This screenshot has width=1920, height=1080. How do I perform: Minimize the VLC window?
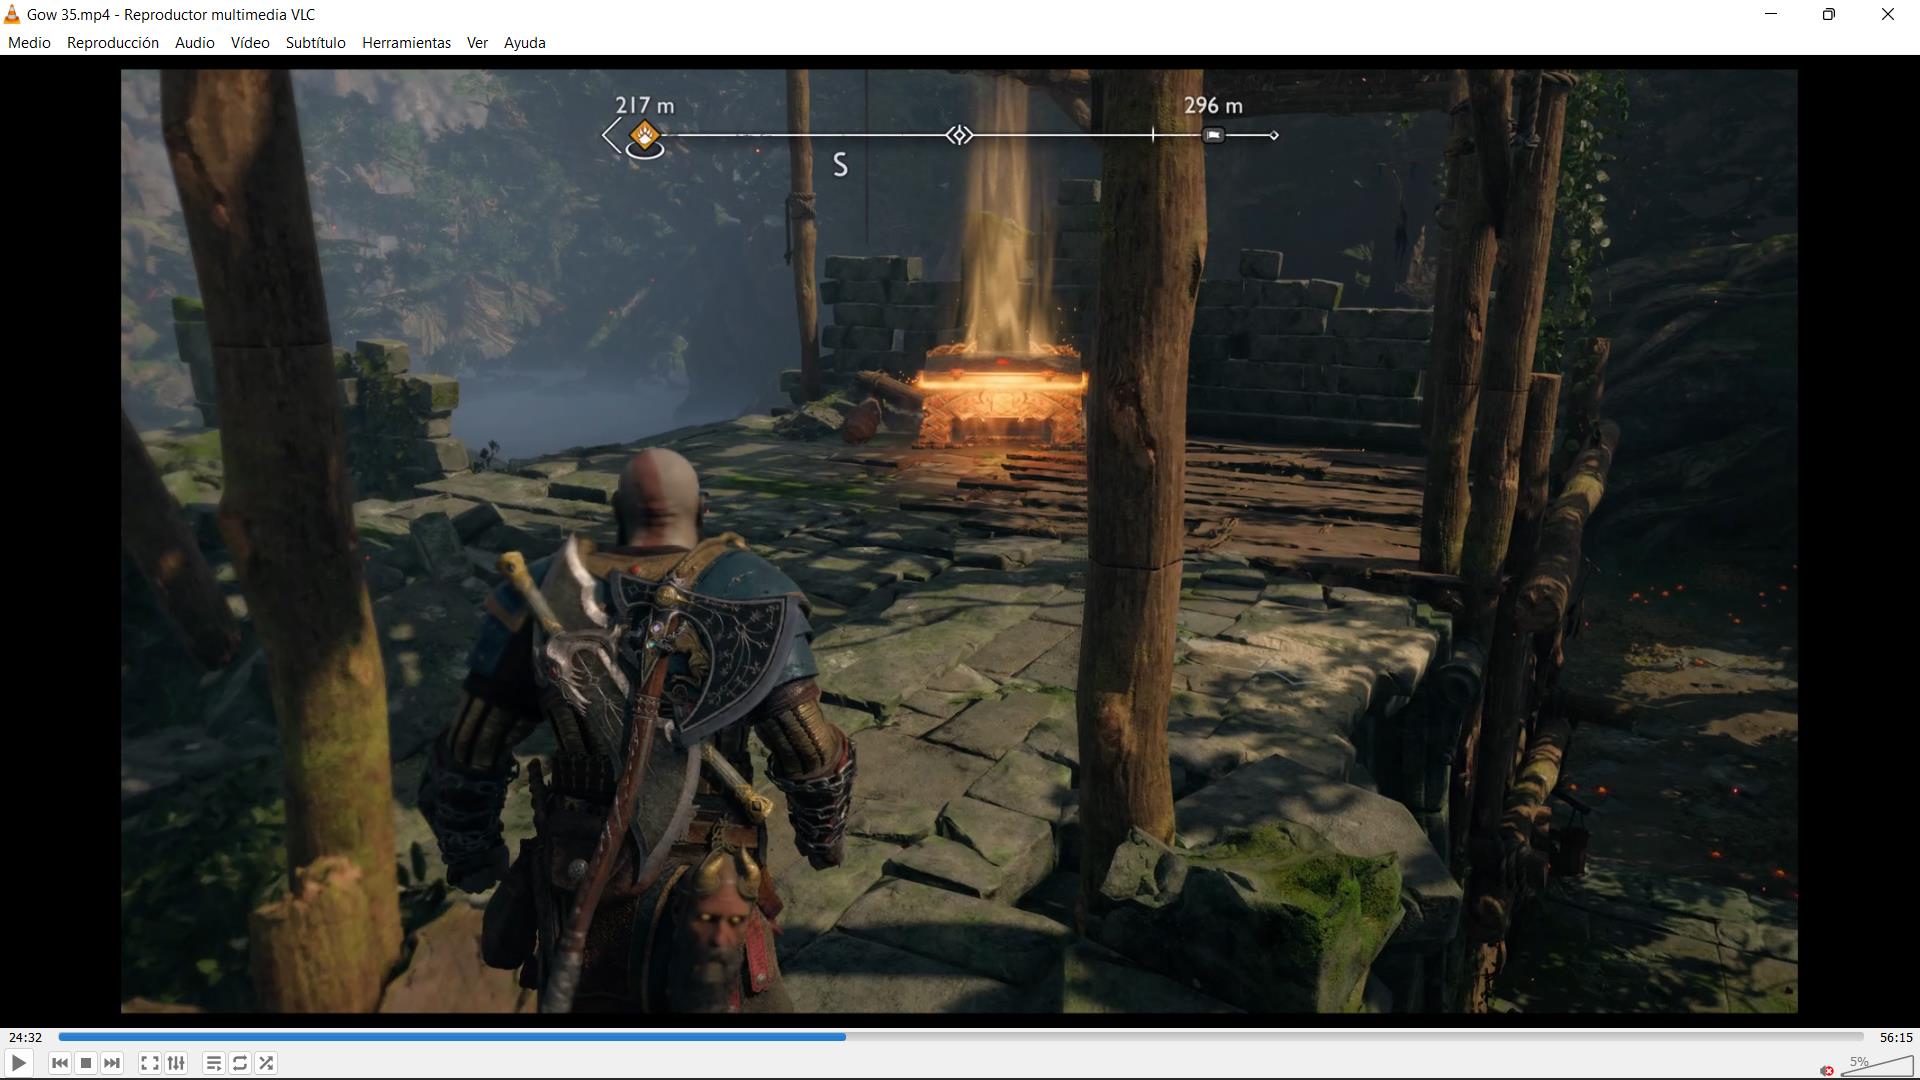click(1771, 14)
